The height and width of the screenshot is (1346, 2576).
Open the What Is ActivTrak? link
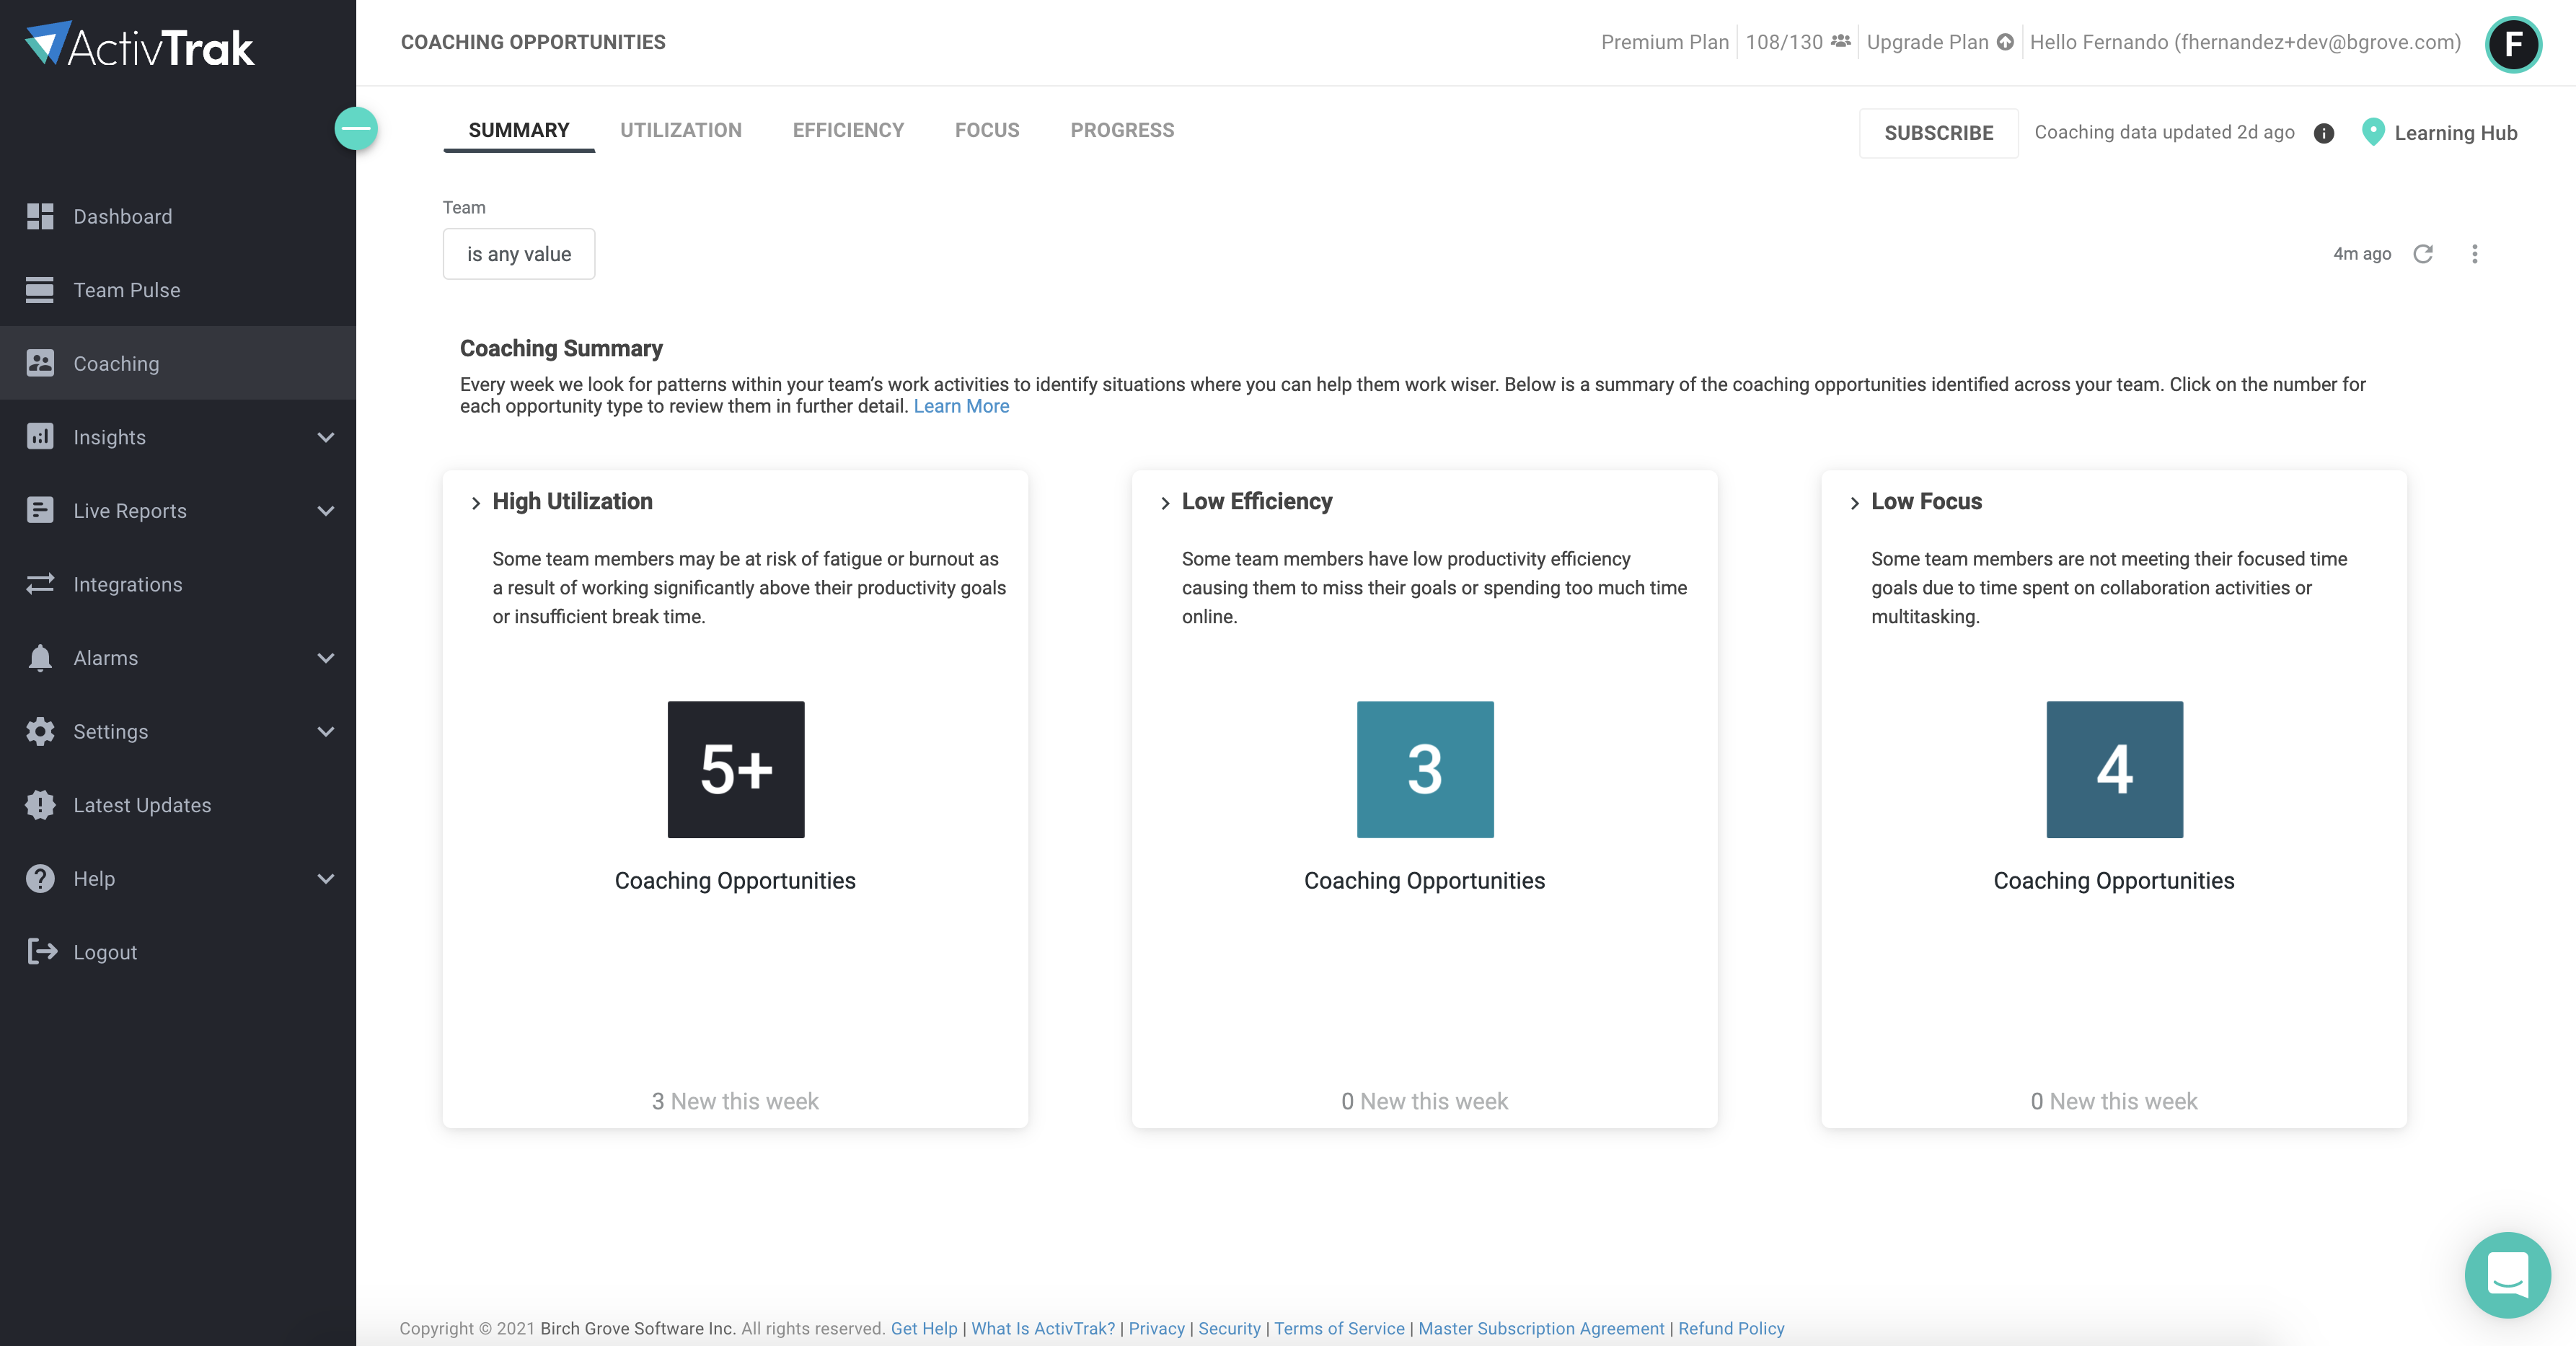(1043, 1328)
